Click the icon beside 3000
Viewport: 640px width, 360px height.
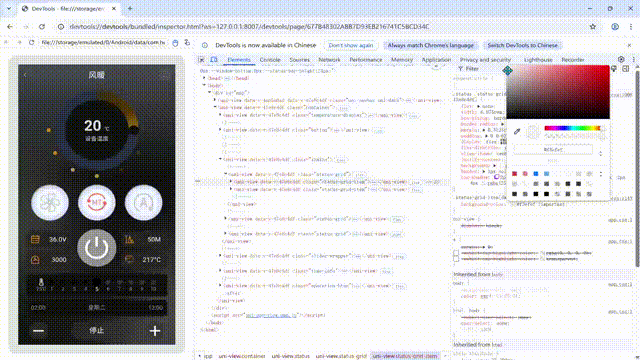click(35, 259)
